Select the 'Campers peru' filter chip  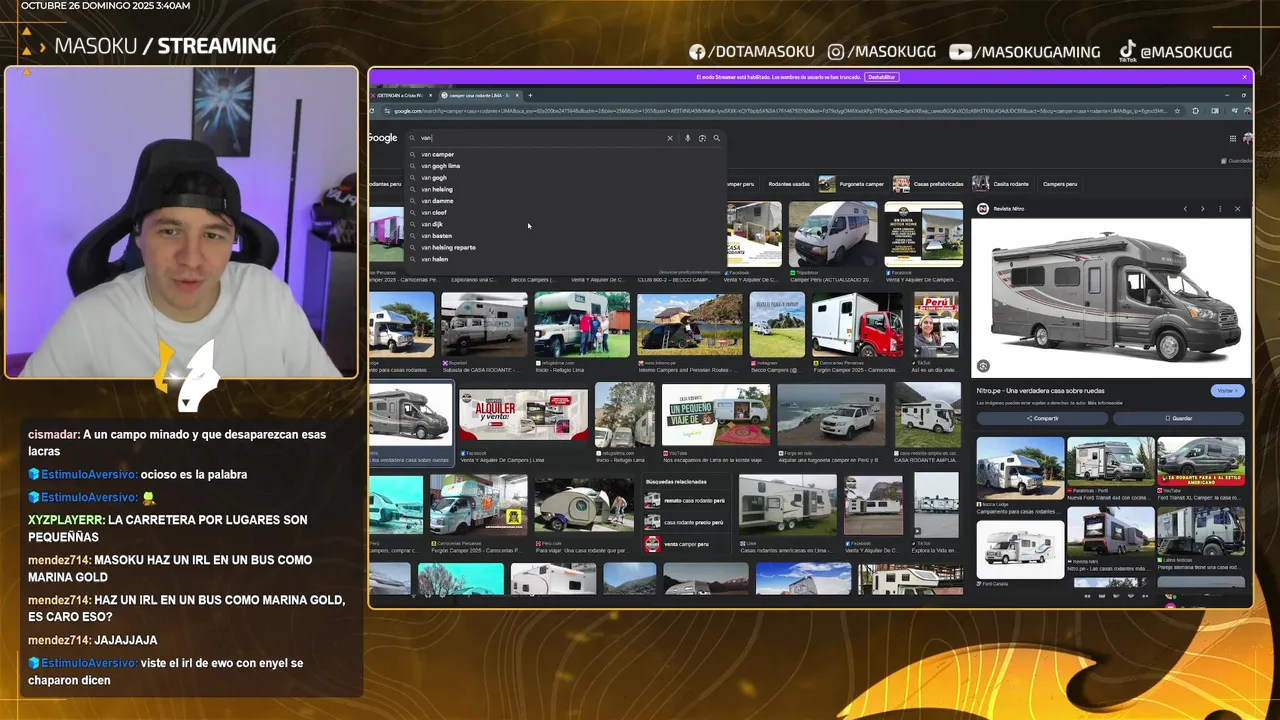[x=1060, y=184]
